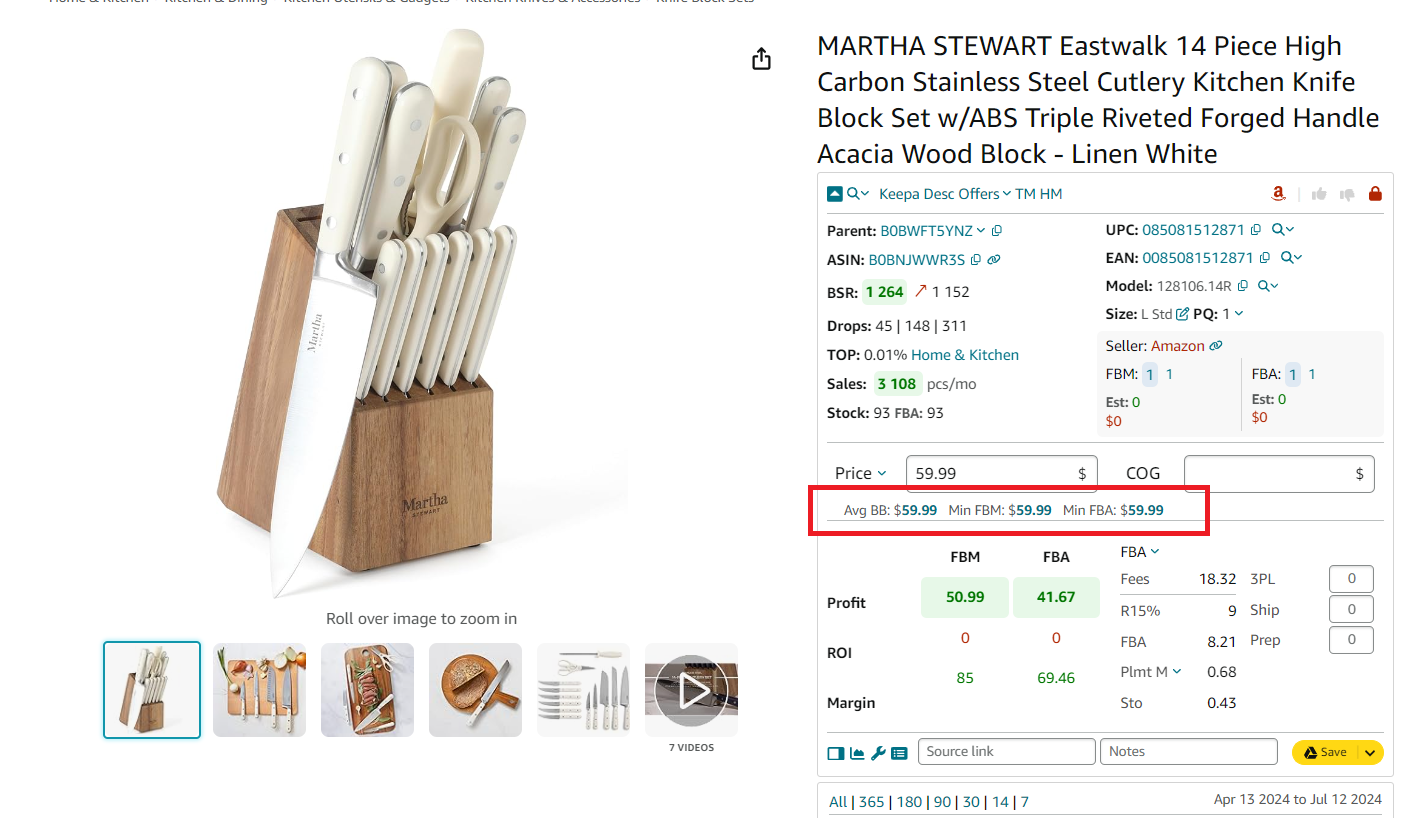1407x818 pixels.
Task: Expand the Save button dropdown chevron
Action: [1368, 752]
